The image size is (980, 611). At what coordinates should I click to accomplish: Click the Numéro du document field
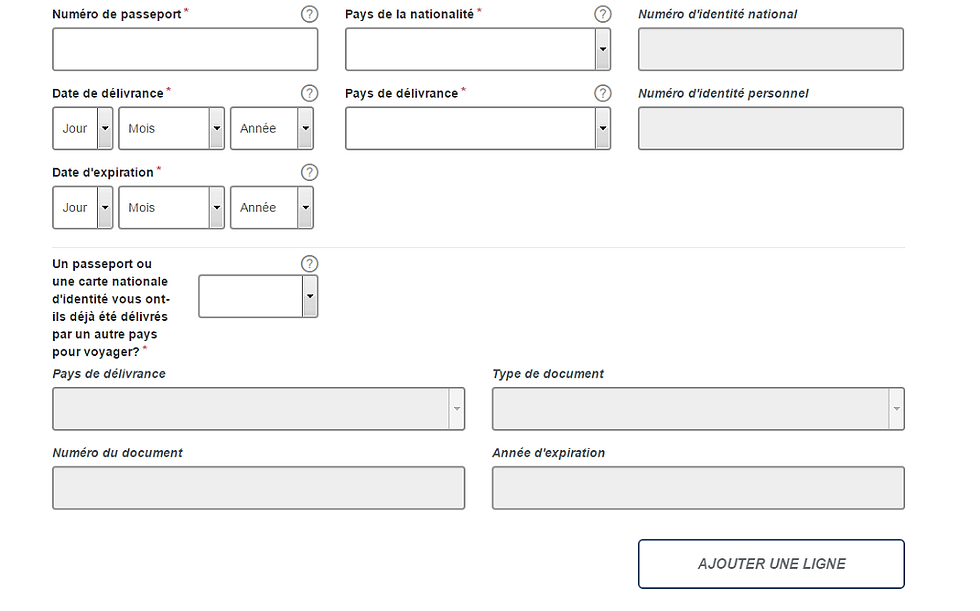(x=259, y=489)
